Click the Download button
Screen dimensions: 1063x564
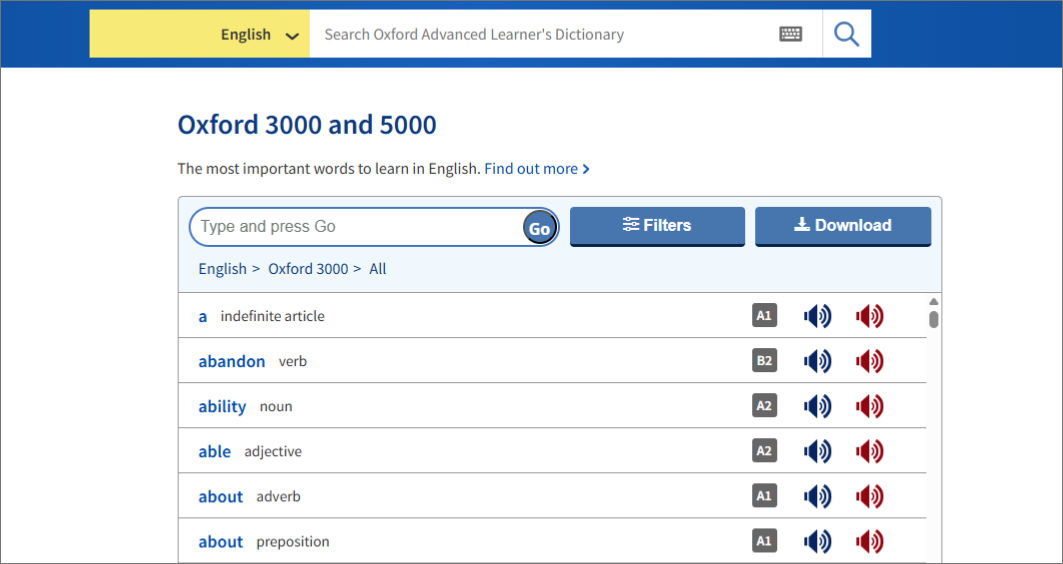pyautogui.click(x=843, y=226)
